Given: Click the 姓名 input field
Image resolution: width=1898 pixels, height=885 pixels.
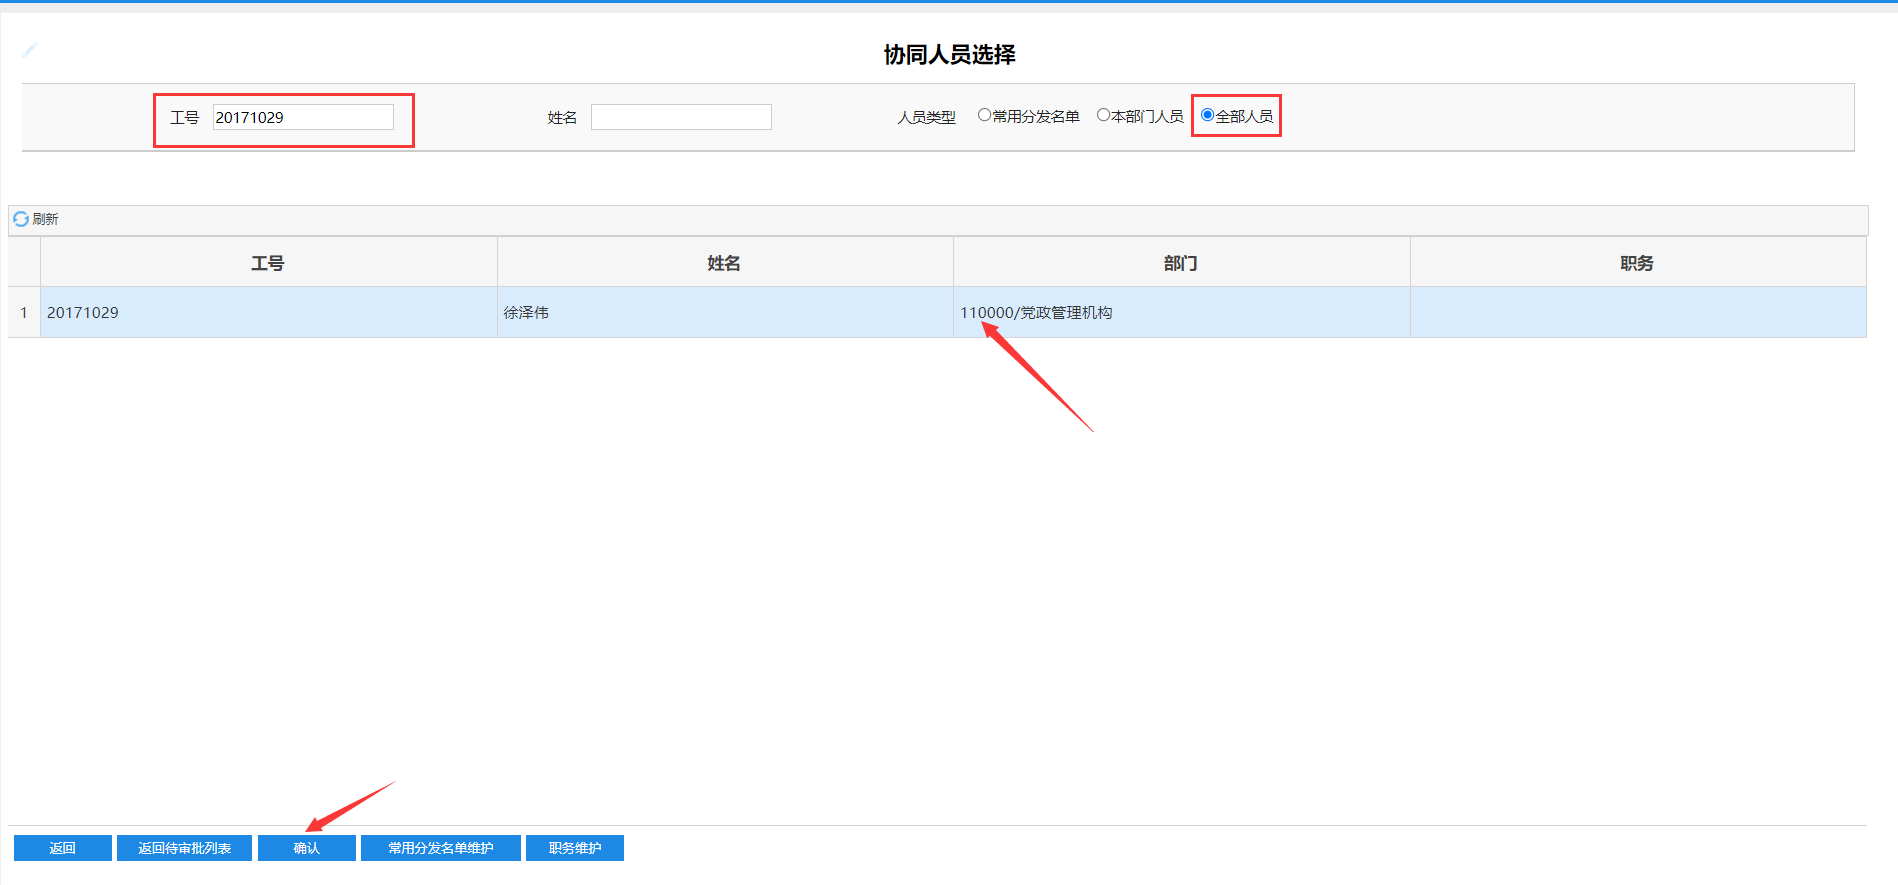Looking at the screenshot, I should (x=681, y=117).
